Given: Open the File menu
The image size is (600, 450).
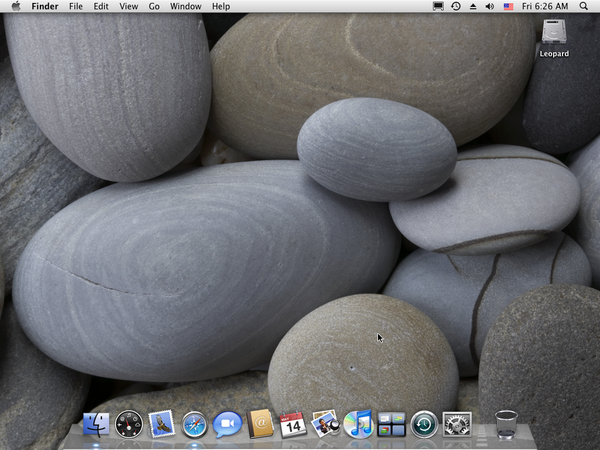Looking at the screenshot, I should pos(76,6).
